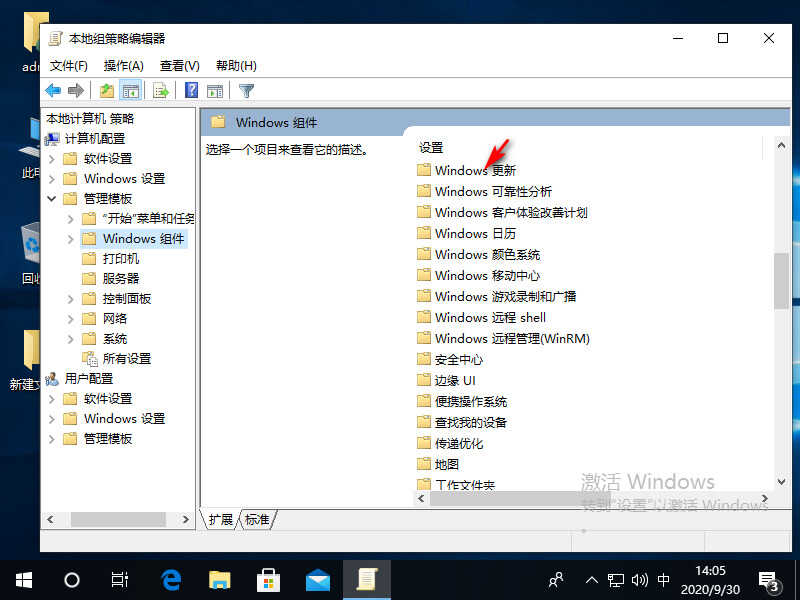Select the 边缘 UI folder
800x600 pixels.
coord(446,380)
